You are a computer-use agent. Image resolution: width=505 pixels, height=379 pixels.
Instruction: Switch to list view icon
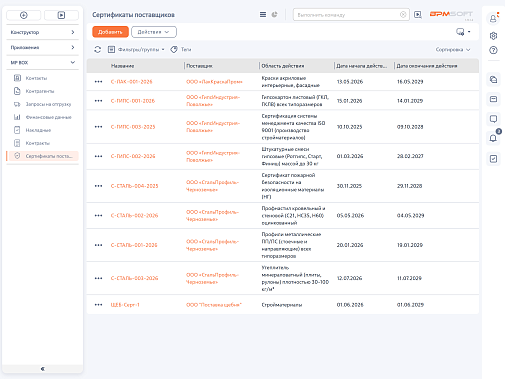[x=263, y=15]
